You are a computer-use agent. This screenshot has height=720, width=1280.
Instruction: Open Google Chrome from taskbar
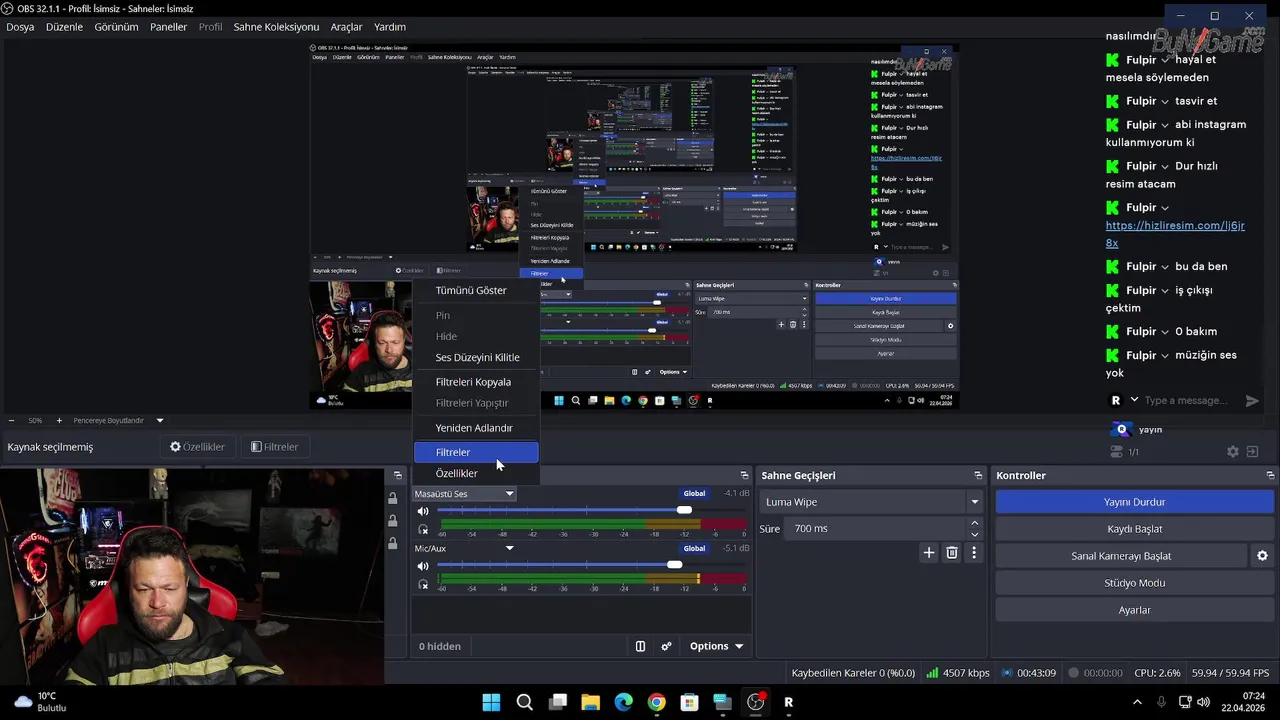coord(656,702)
